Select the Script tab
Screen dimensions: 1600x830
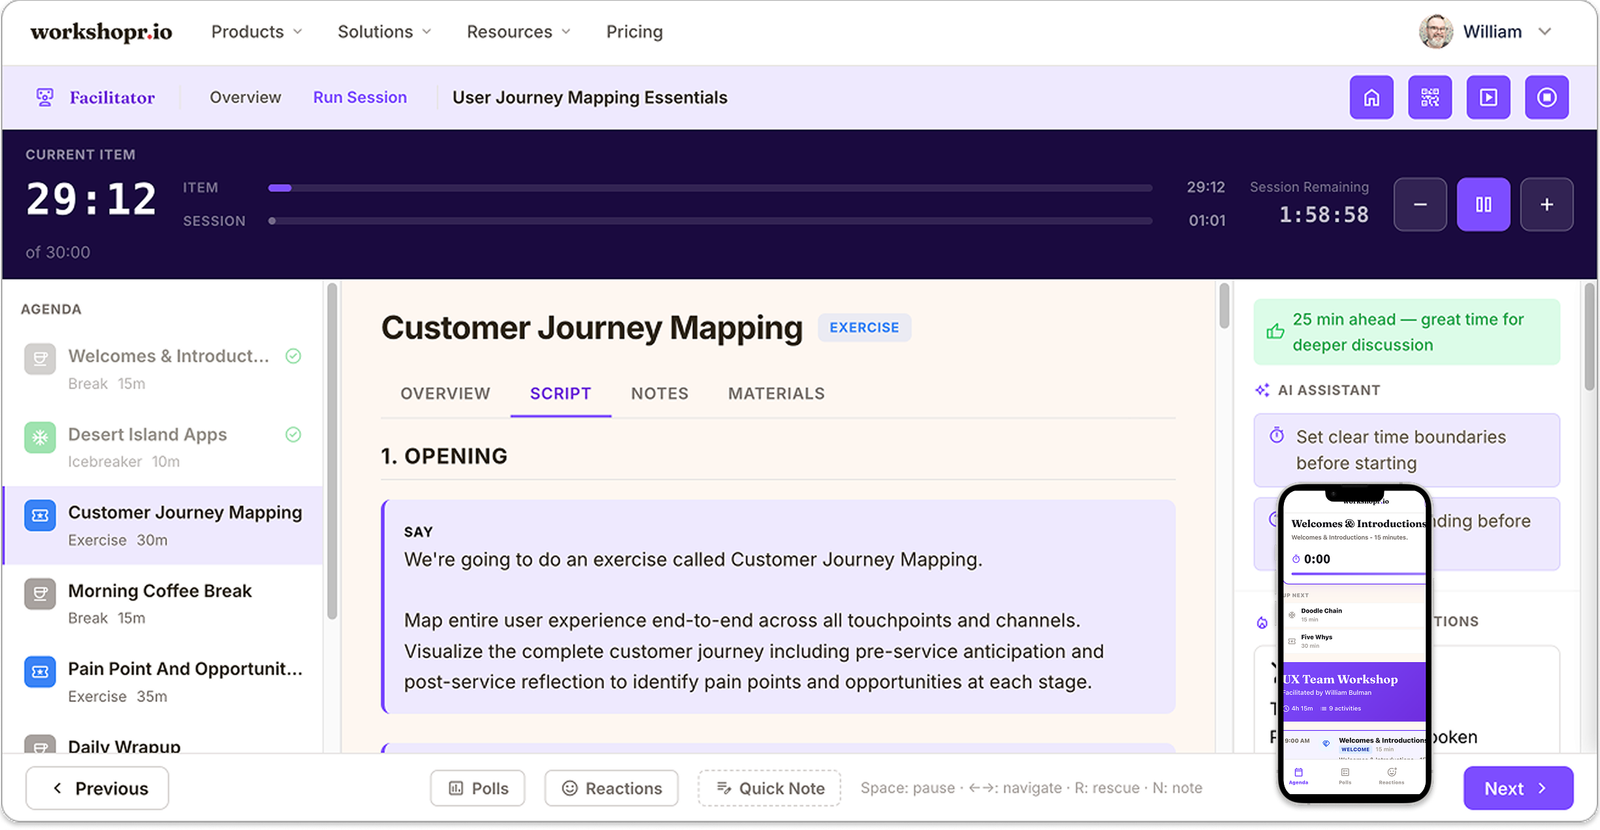point(561,394)
